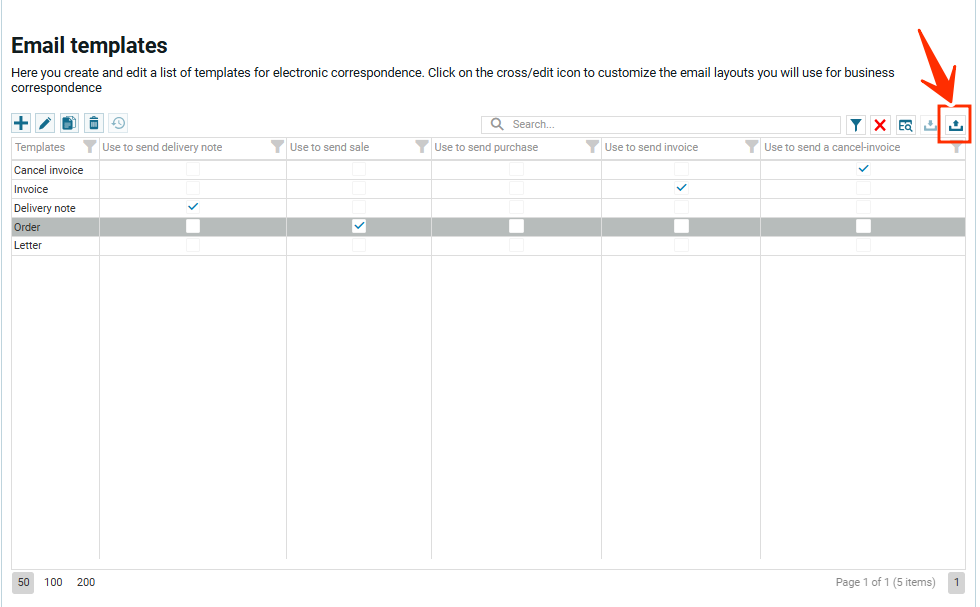980x607 pixels.
Task: Set page size to 100 items
Action: pos(53,582)
